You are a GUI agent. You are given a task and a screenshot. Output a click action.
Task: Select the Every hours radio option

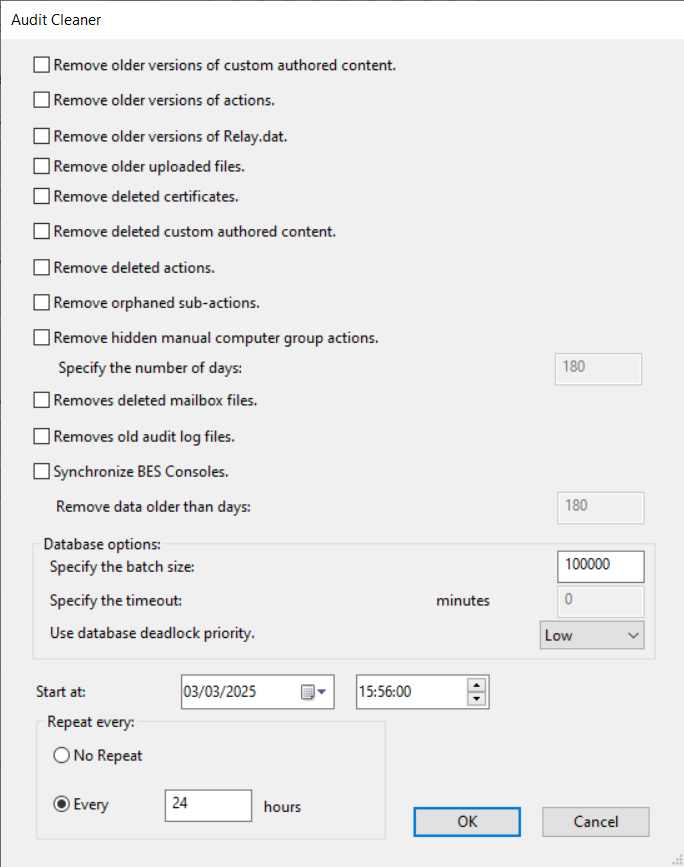[61, 804]
